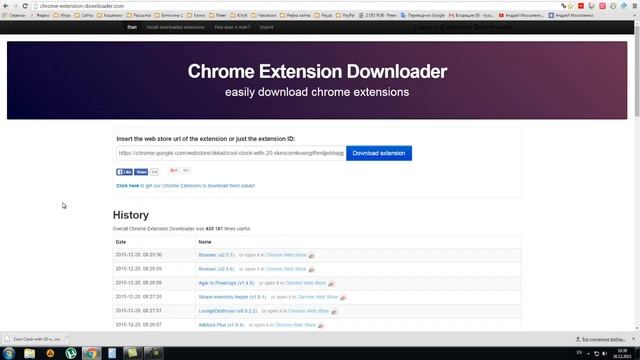The height and width of the screenshot is (360, 640).
Task: Close the downloads bar with X
Action: 634,339
